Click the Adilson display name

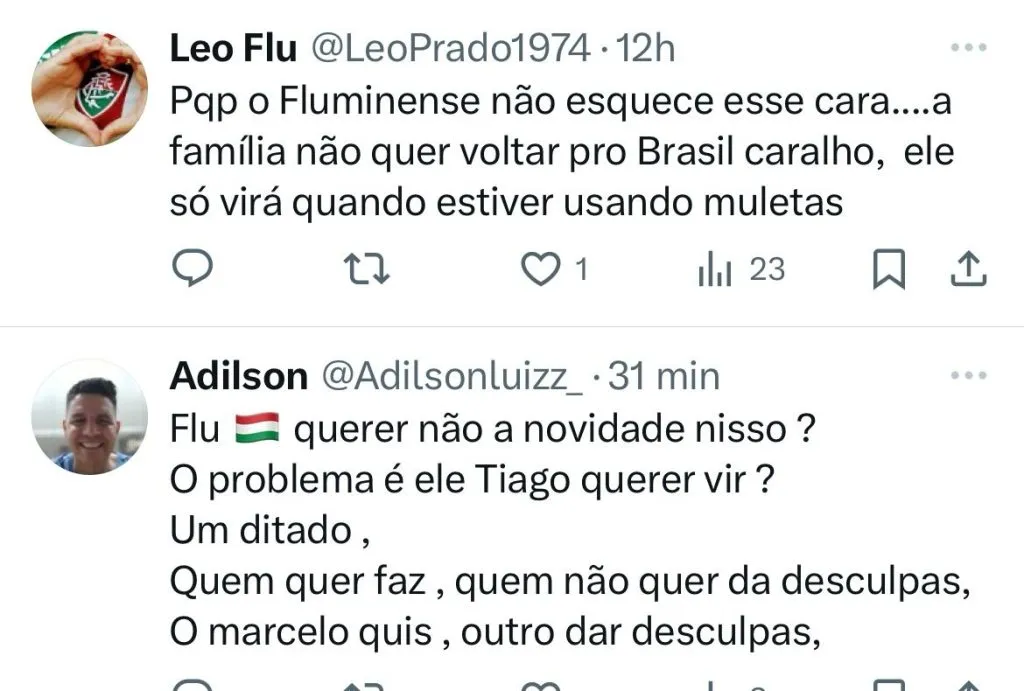(239, 376)
